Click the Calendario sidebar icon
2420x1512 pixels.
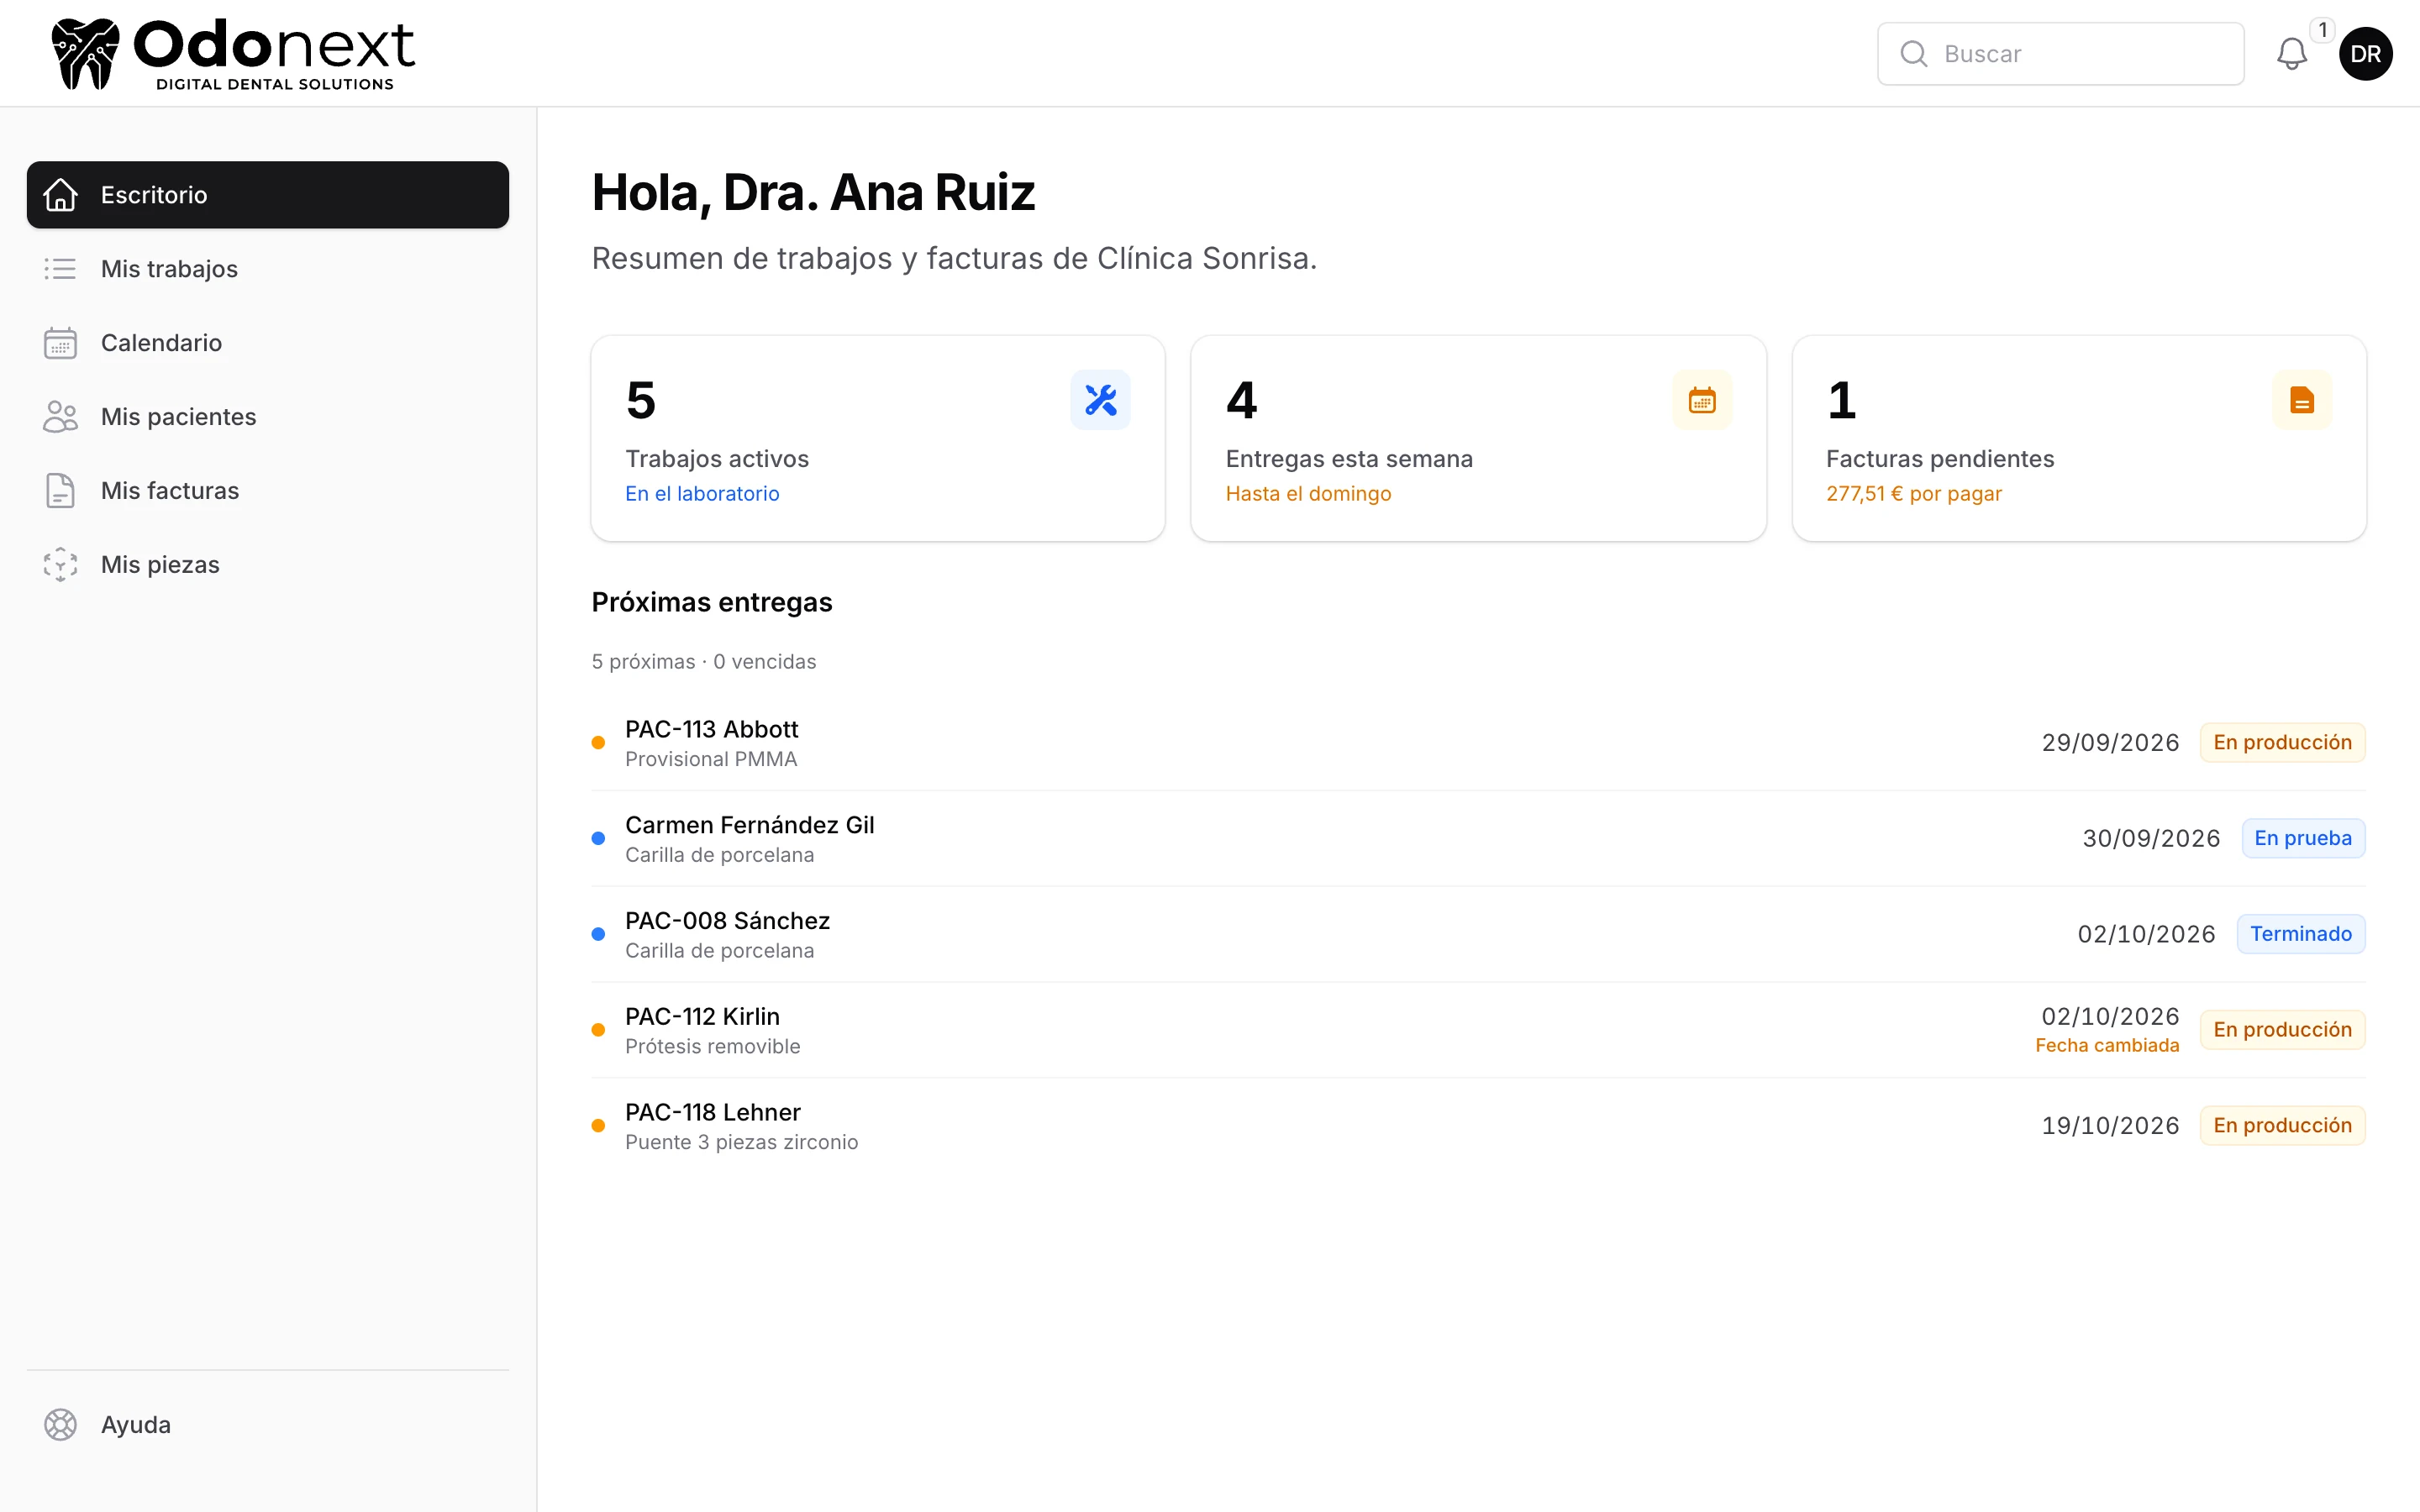(60, 343)
